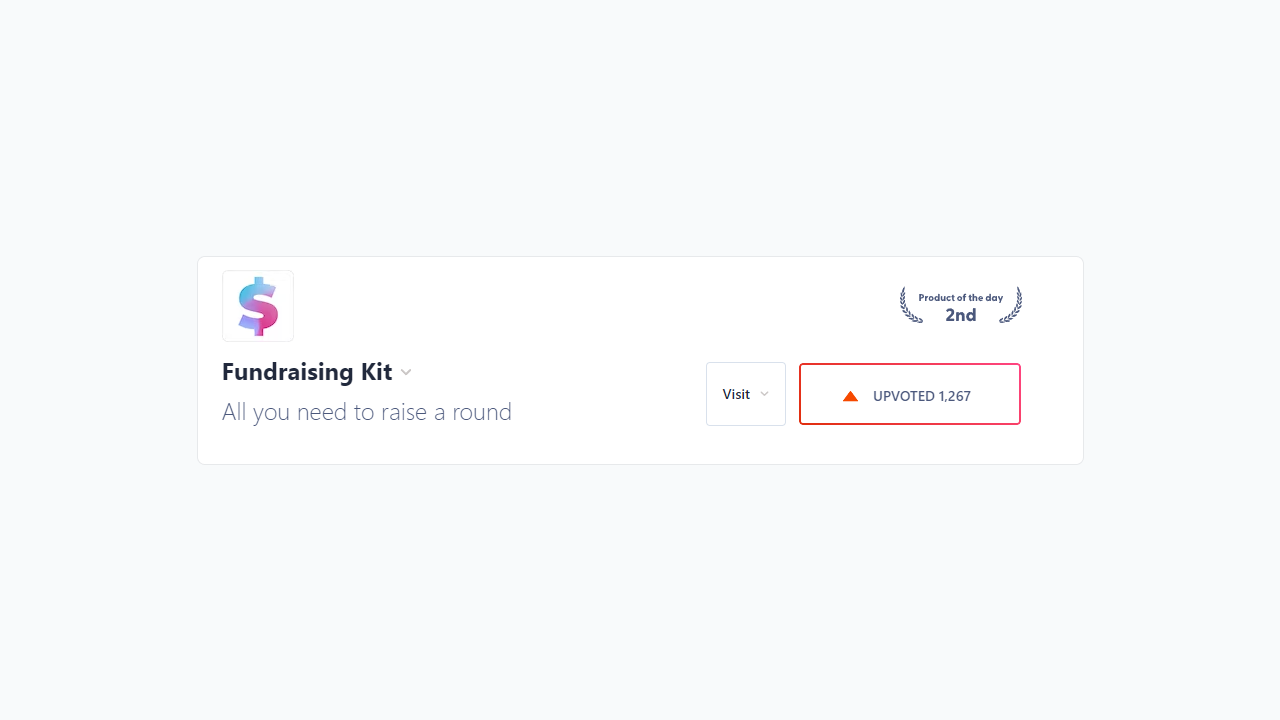Click the orange upvote triangle icon
The width and height of the screenshot is (1280, 720).
pyautogui.click(x=851, y=396)
